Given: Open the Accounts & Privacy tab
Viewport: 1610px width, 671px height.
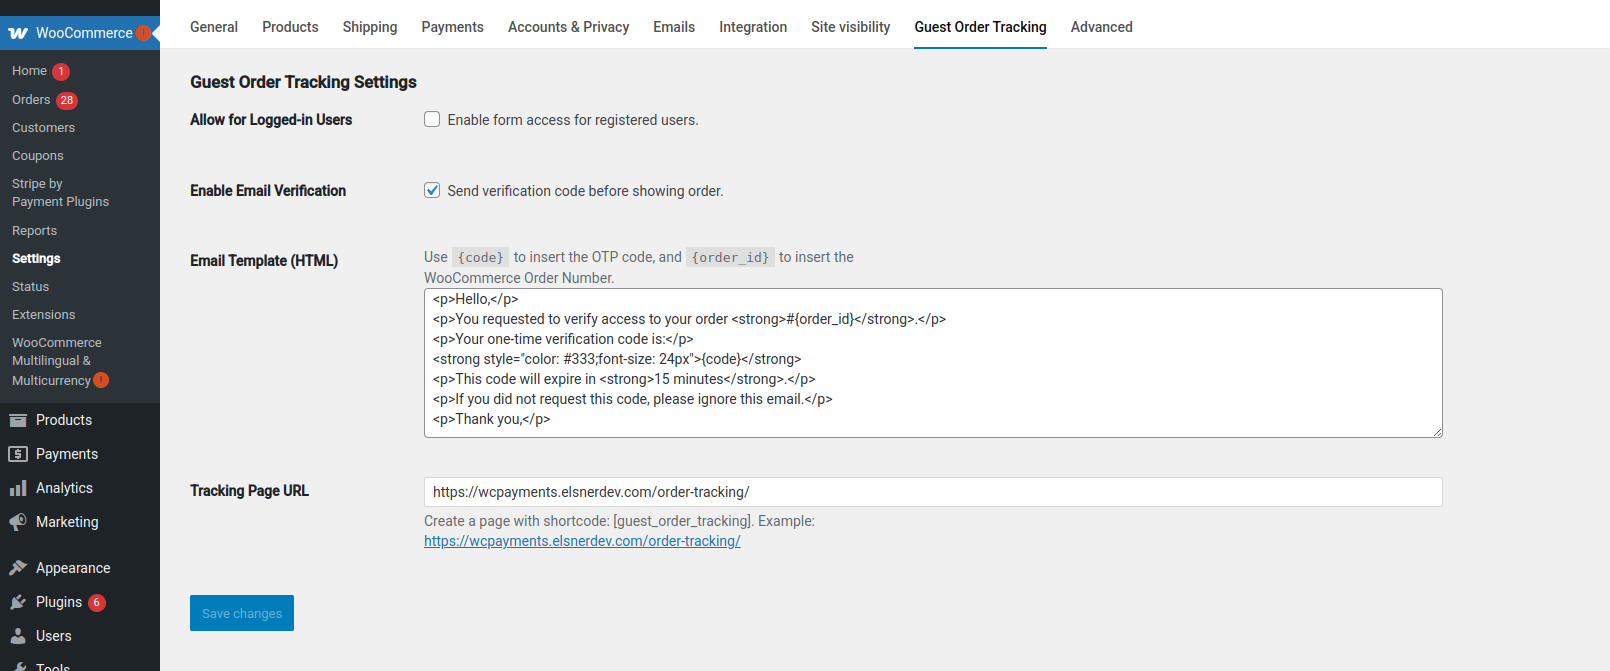Looking at the screenshot, I should coord(568,27).
